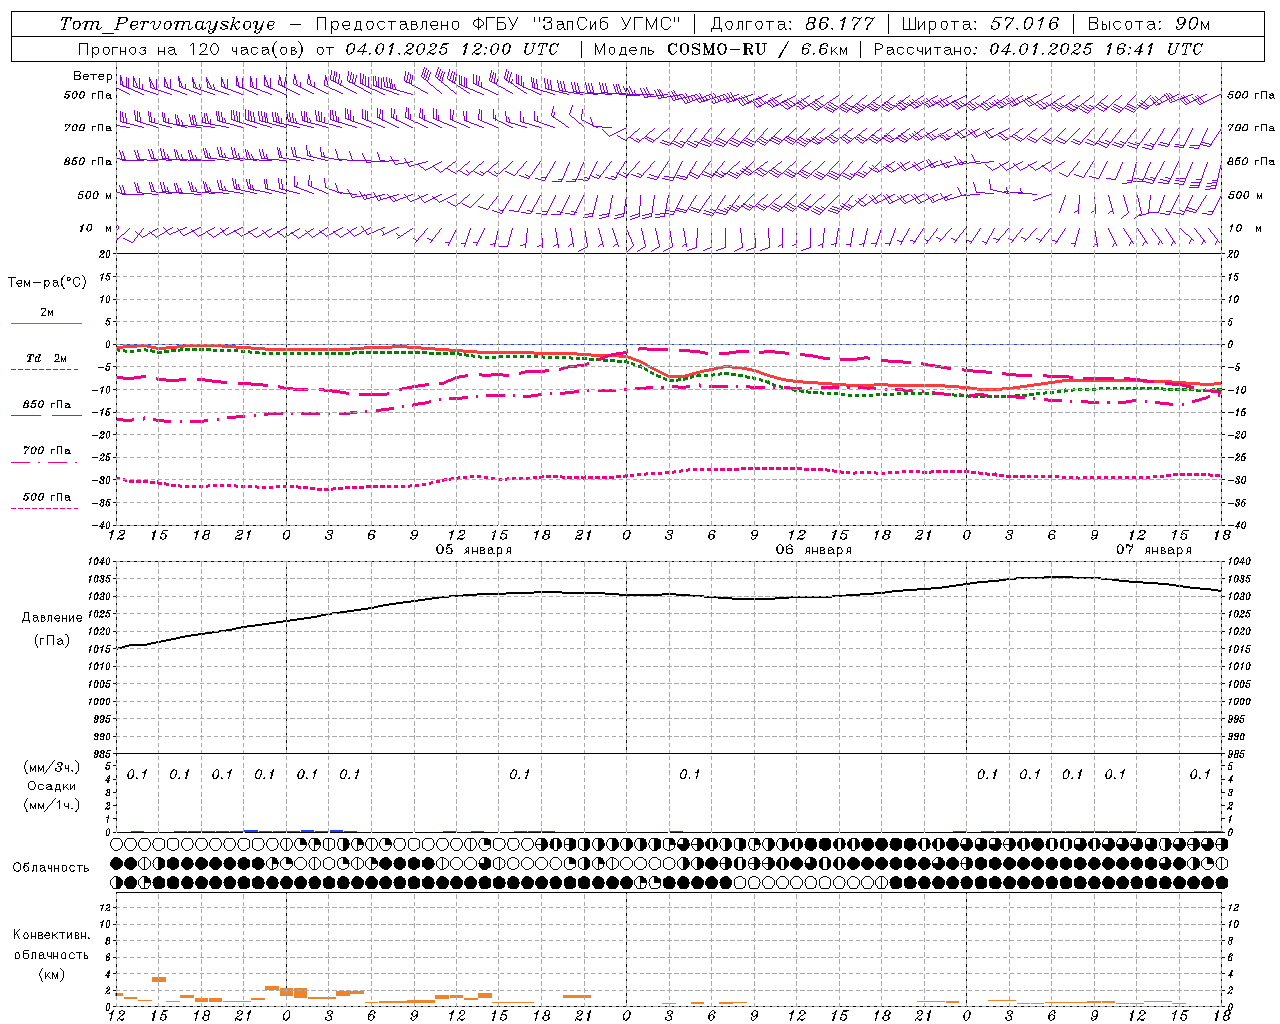Click the station name Tom_Pervomayskoye
The height and width of the screenshot is (1024, 1280).
[x=167, y=24]
